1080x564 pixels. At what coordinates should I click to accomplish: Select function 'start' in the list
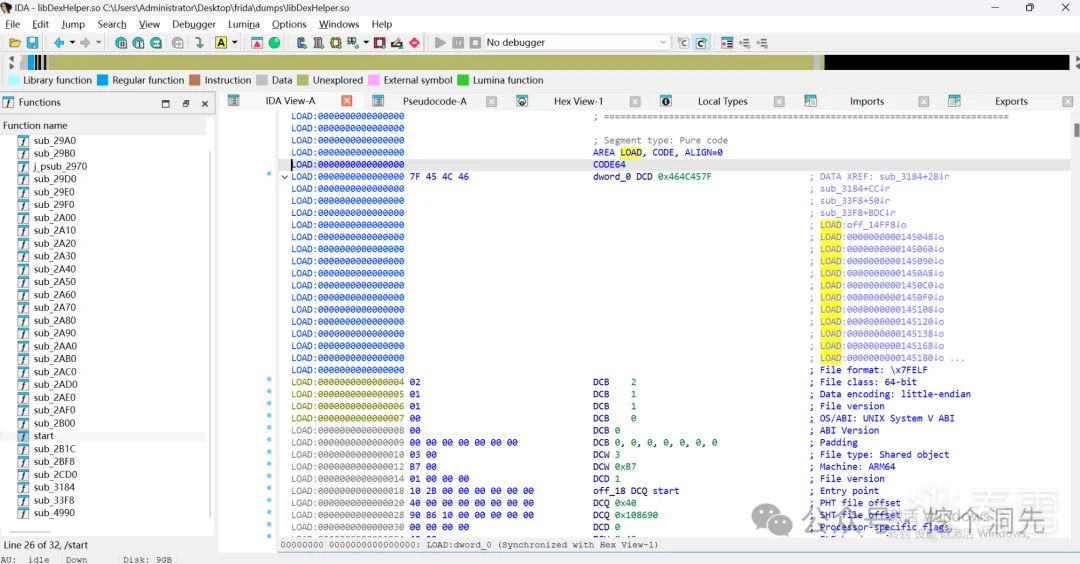point(43,436)
